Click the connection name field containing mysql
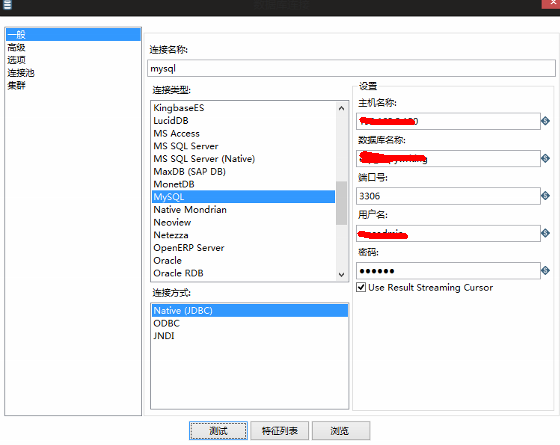This screenshot has height=445, width=560. [351, 68]
